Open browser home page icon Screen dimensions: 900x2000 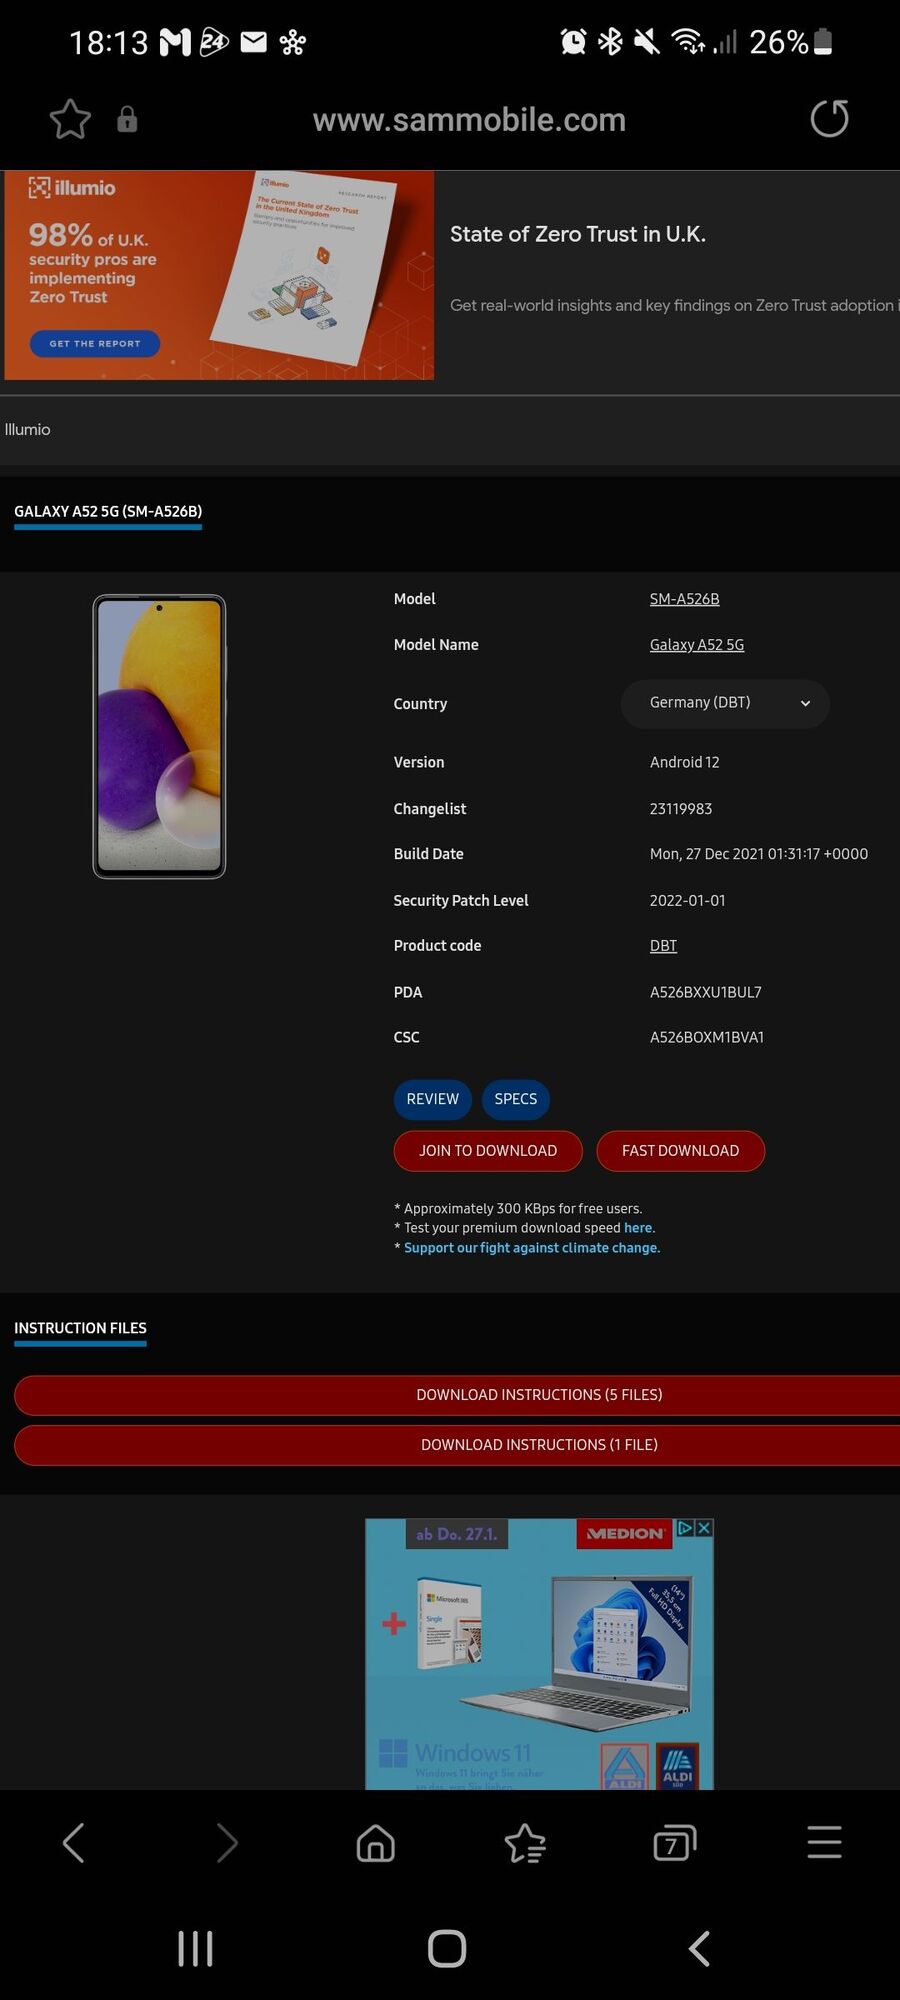pyautogui.click(x=376, y=1842)
